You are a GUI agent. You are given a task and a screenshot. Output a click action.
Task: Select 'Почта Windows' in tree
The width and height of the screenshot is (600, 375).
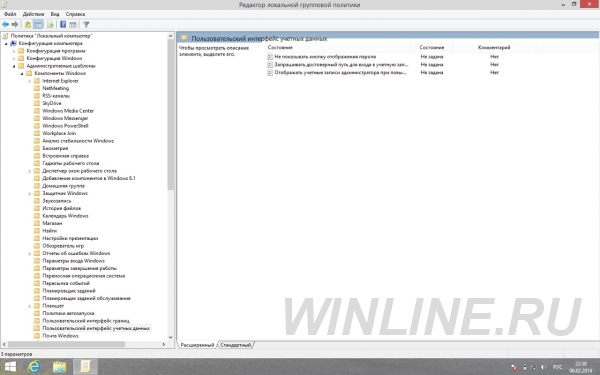[60, 336]
